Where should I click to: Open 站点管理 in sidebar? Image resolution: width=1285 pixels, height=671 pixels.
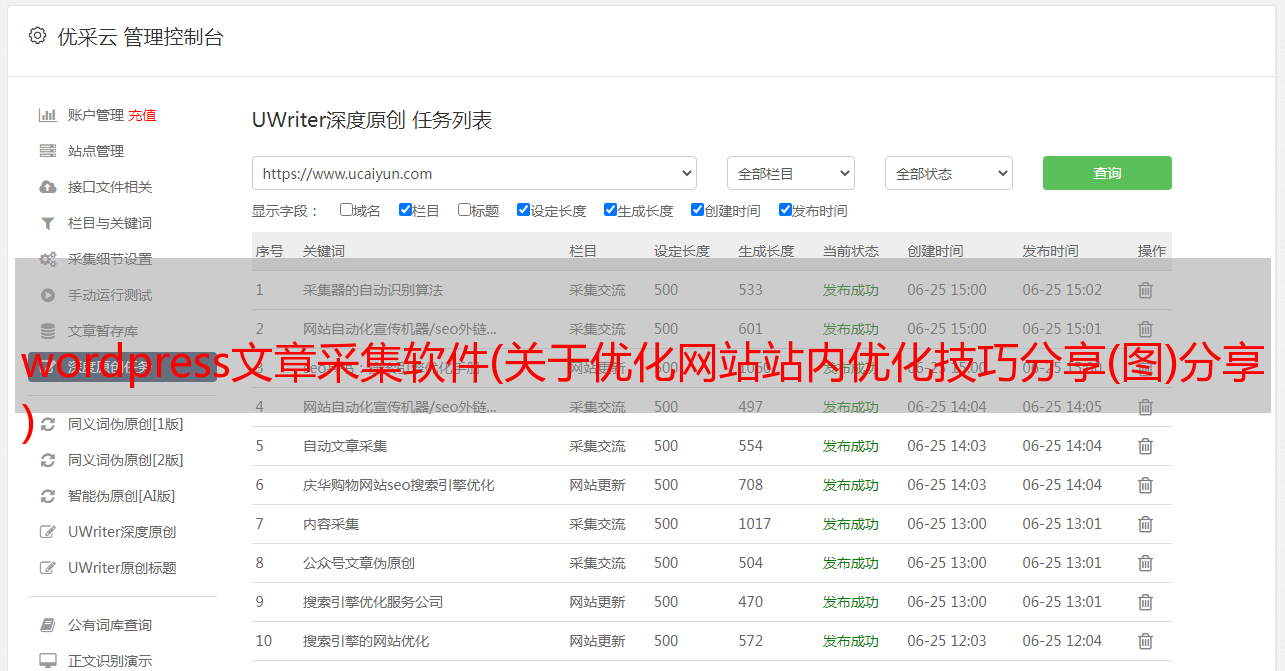(x=96, y=151)
